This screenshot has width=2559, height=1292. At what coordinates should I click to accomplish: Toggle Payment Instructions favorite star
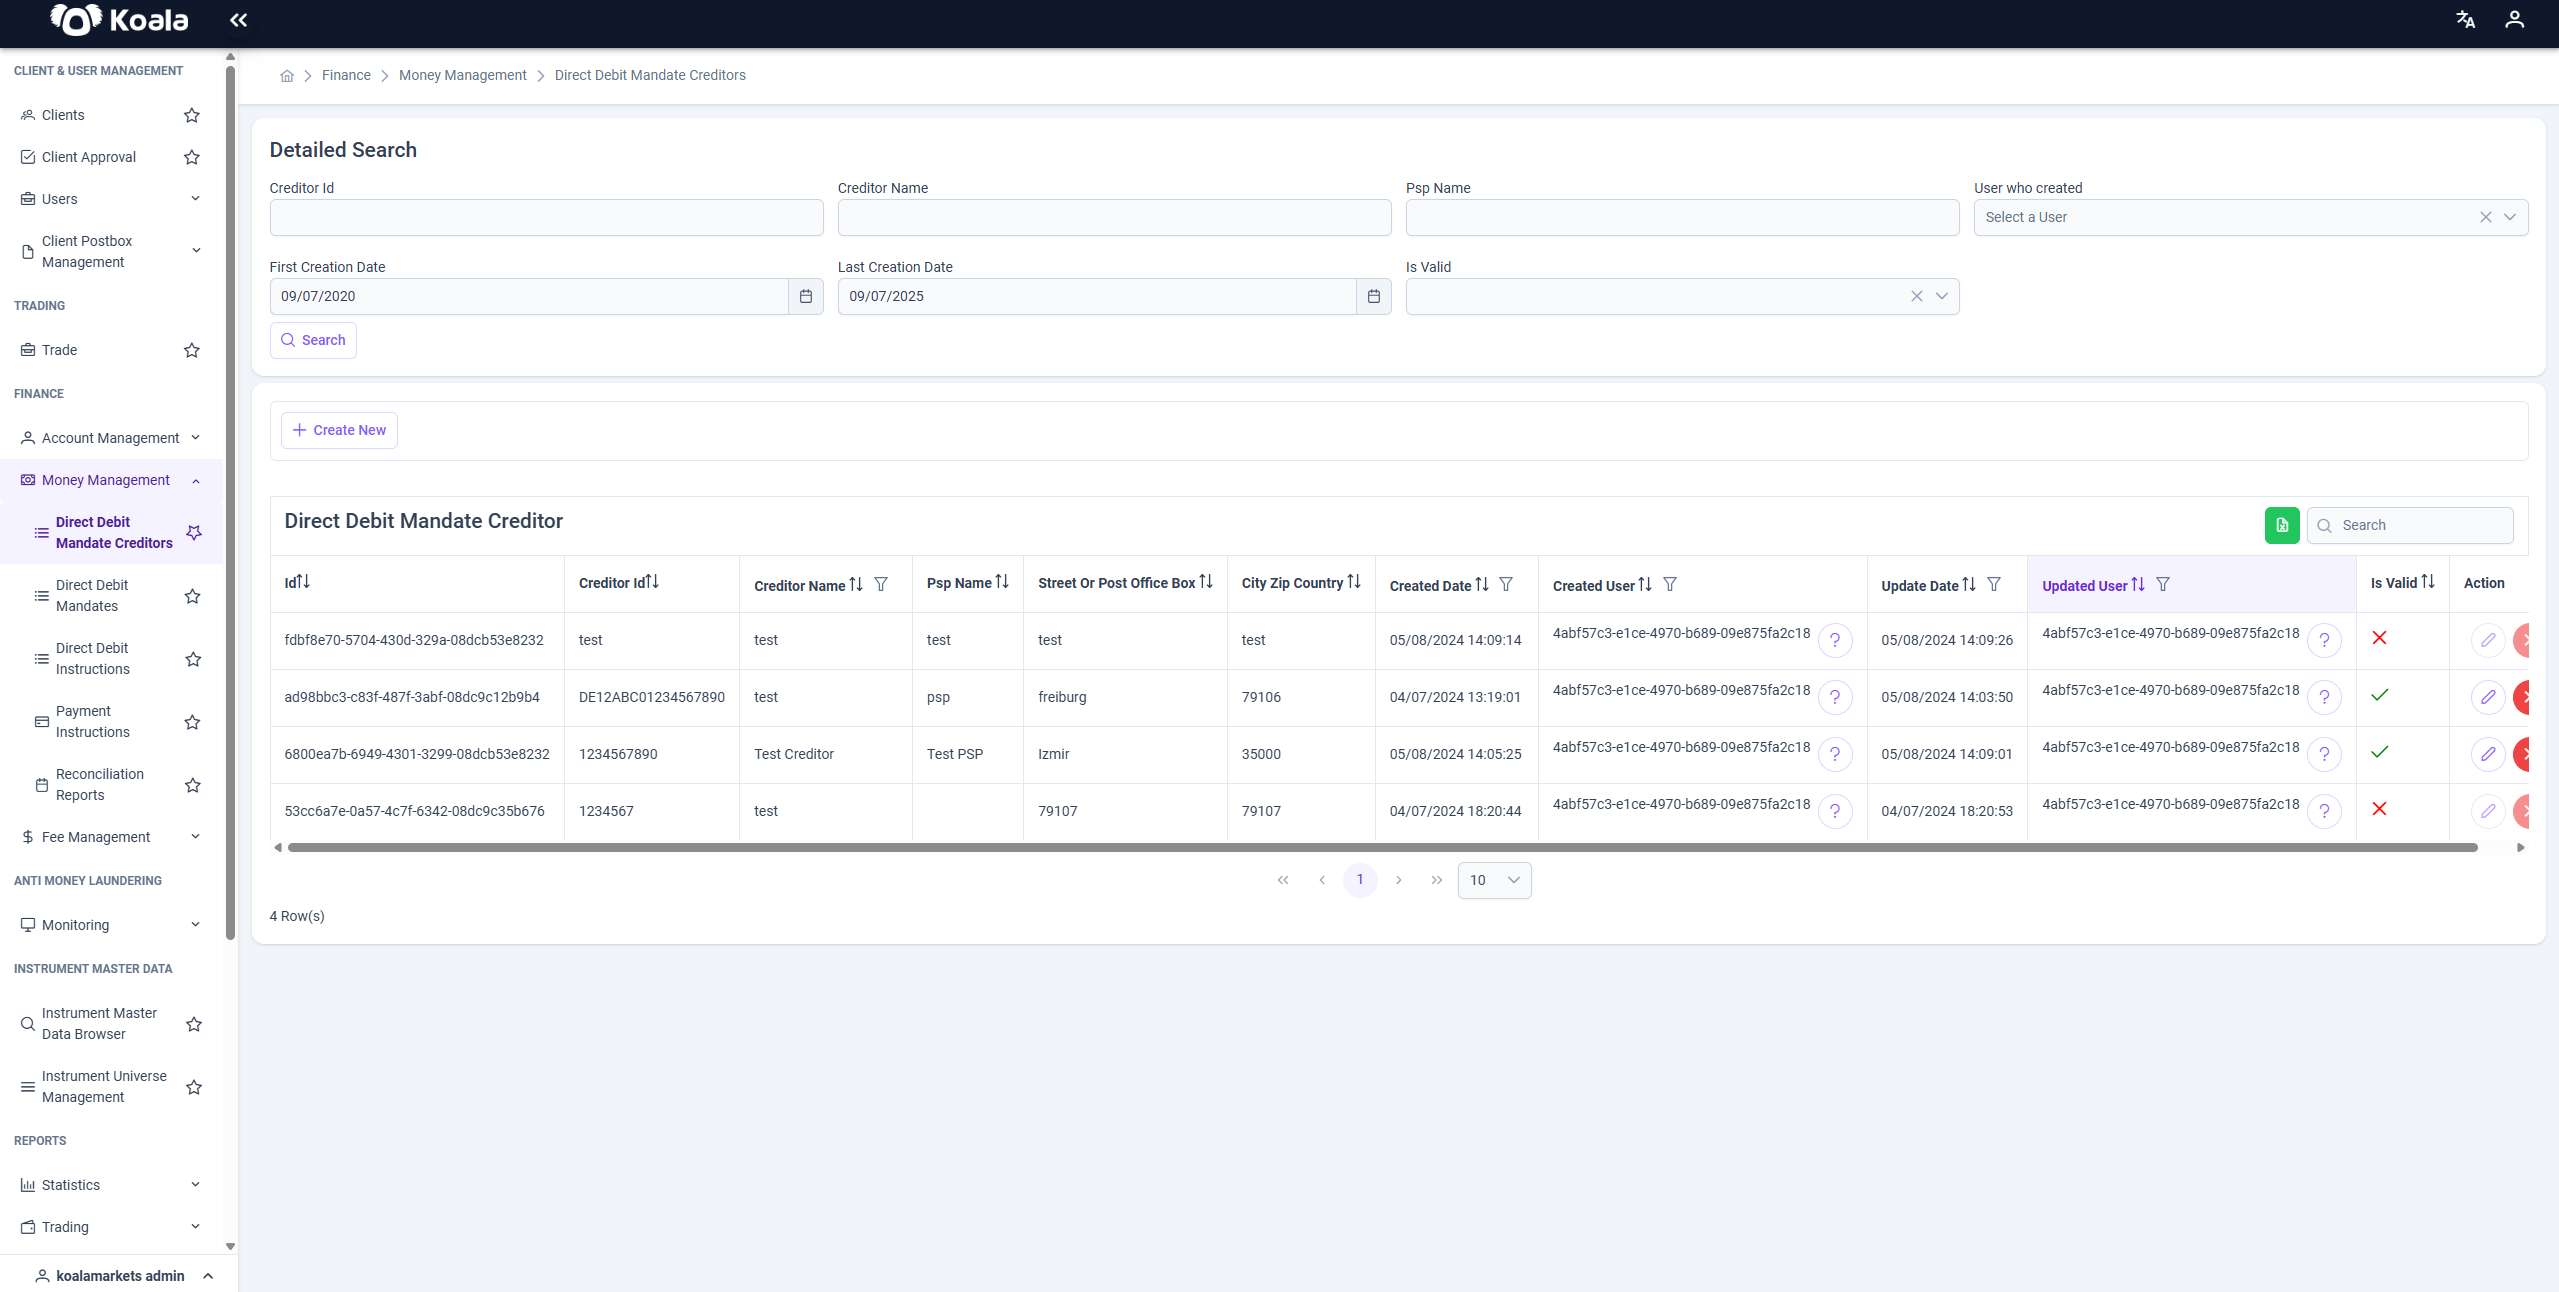[193, 722]
